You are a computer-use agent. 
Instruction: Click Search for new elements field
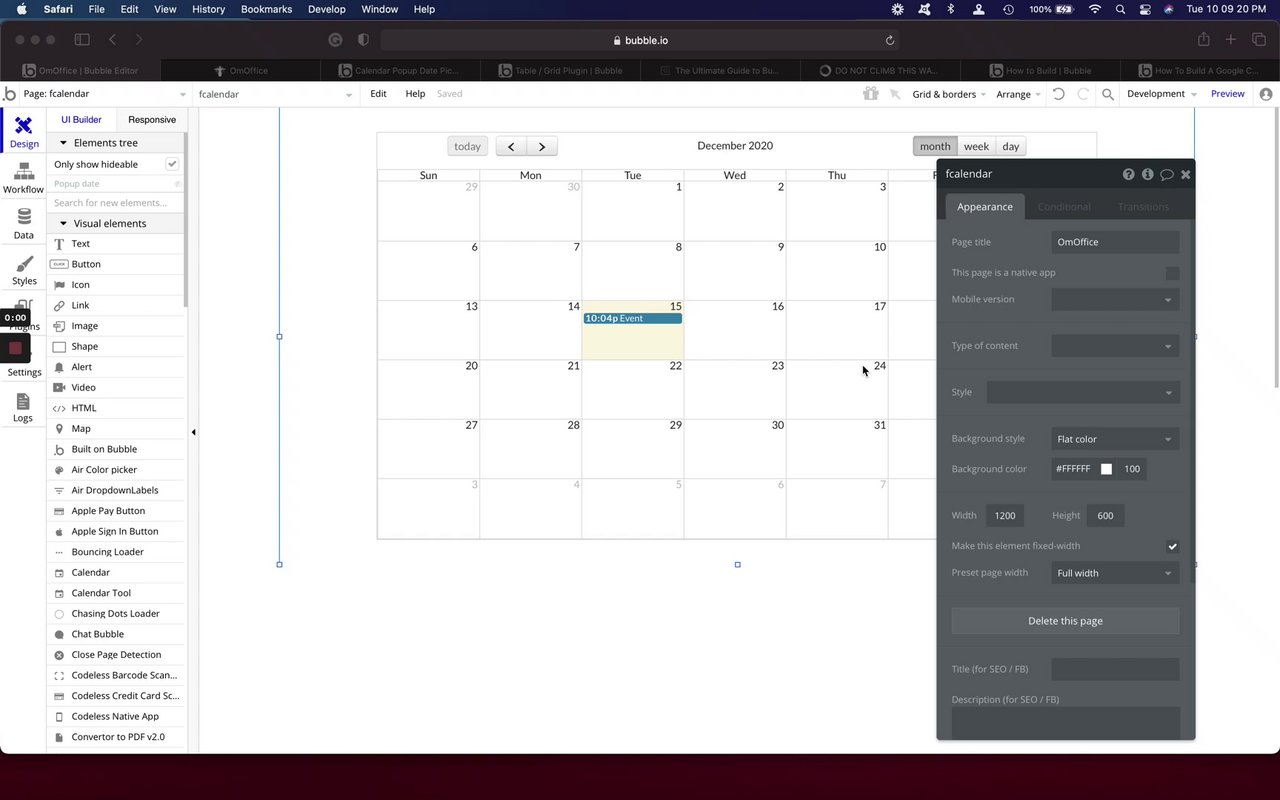coord(116,203)
